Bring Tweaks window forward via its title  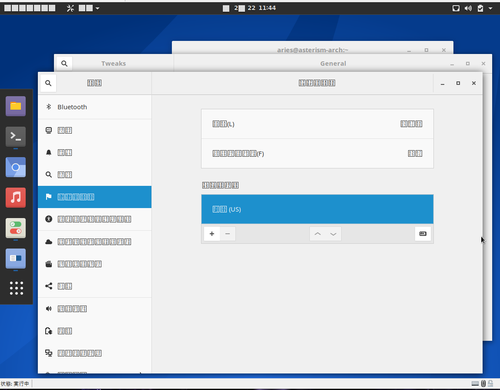click(x=114, y=63)
